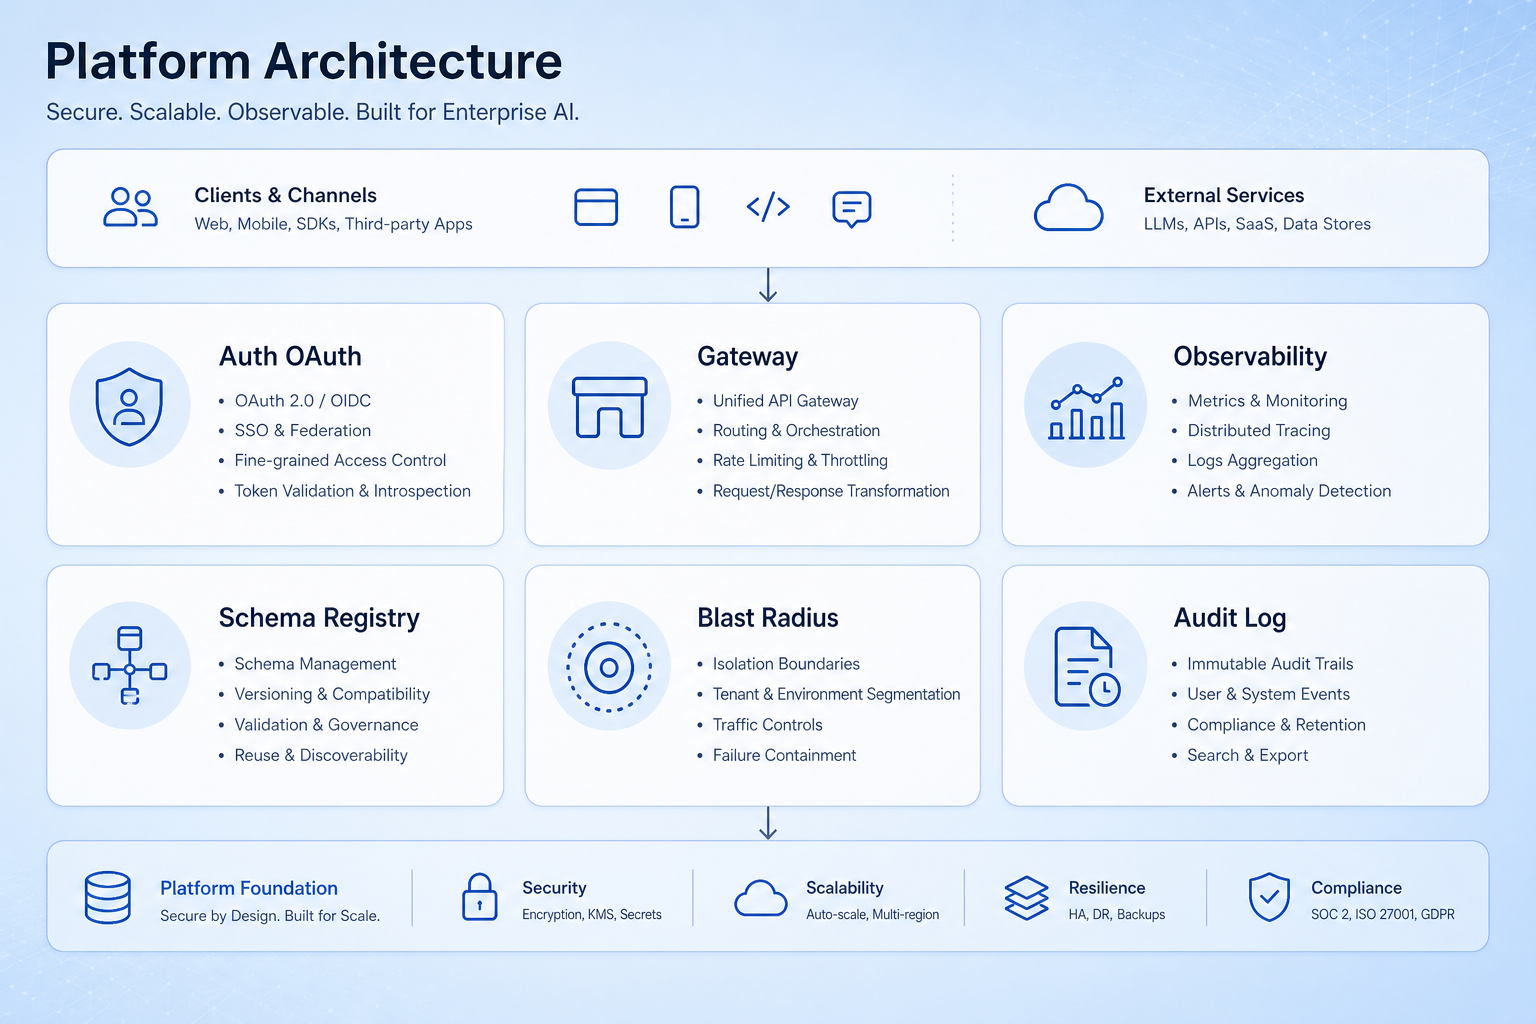This screenshot has height=1024, width=1536.
Task: Click the Schema Registry card heading
Action: click(319, 618)
